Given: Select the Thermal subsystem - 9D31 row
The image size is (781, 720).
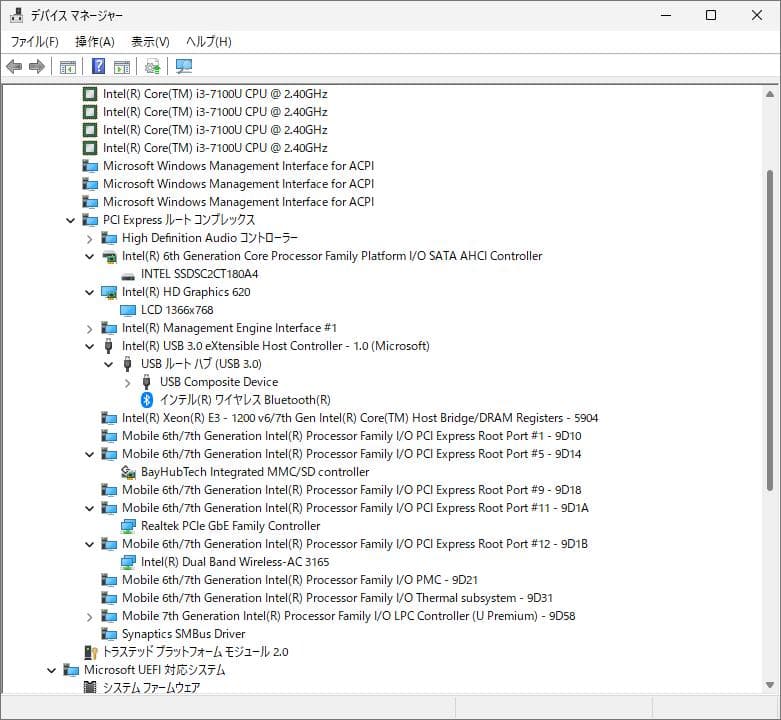Looking at the screenshot, I should (337, 598).
